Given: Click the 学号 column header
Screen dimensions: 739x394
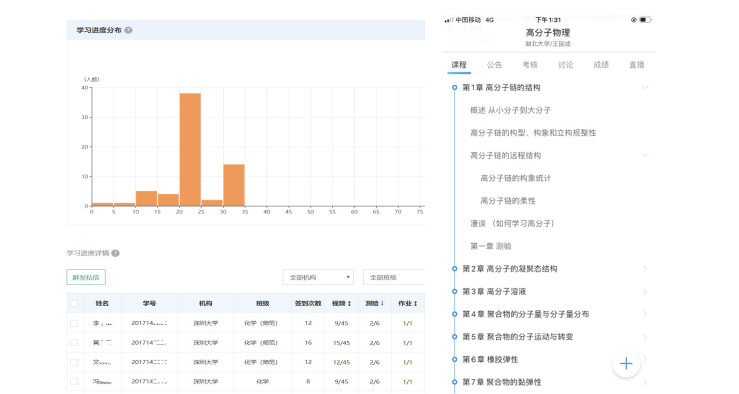Looking at the screenshot, I should point(149,304).
